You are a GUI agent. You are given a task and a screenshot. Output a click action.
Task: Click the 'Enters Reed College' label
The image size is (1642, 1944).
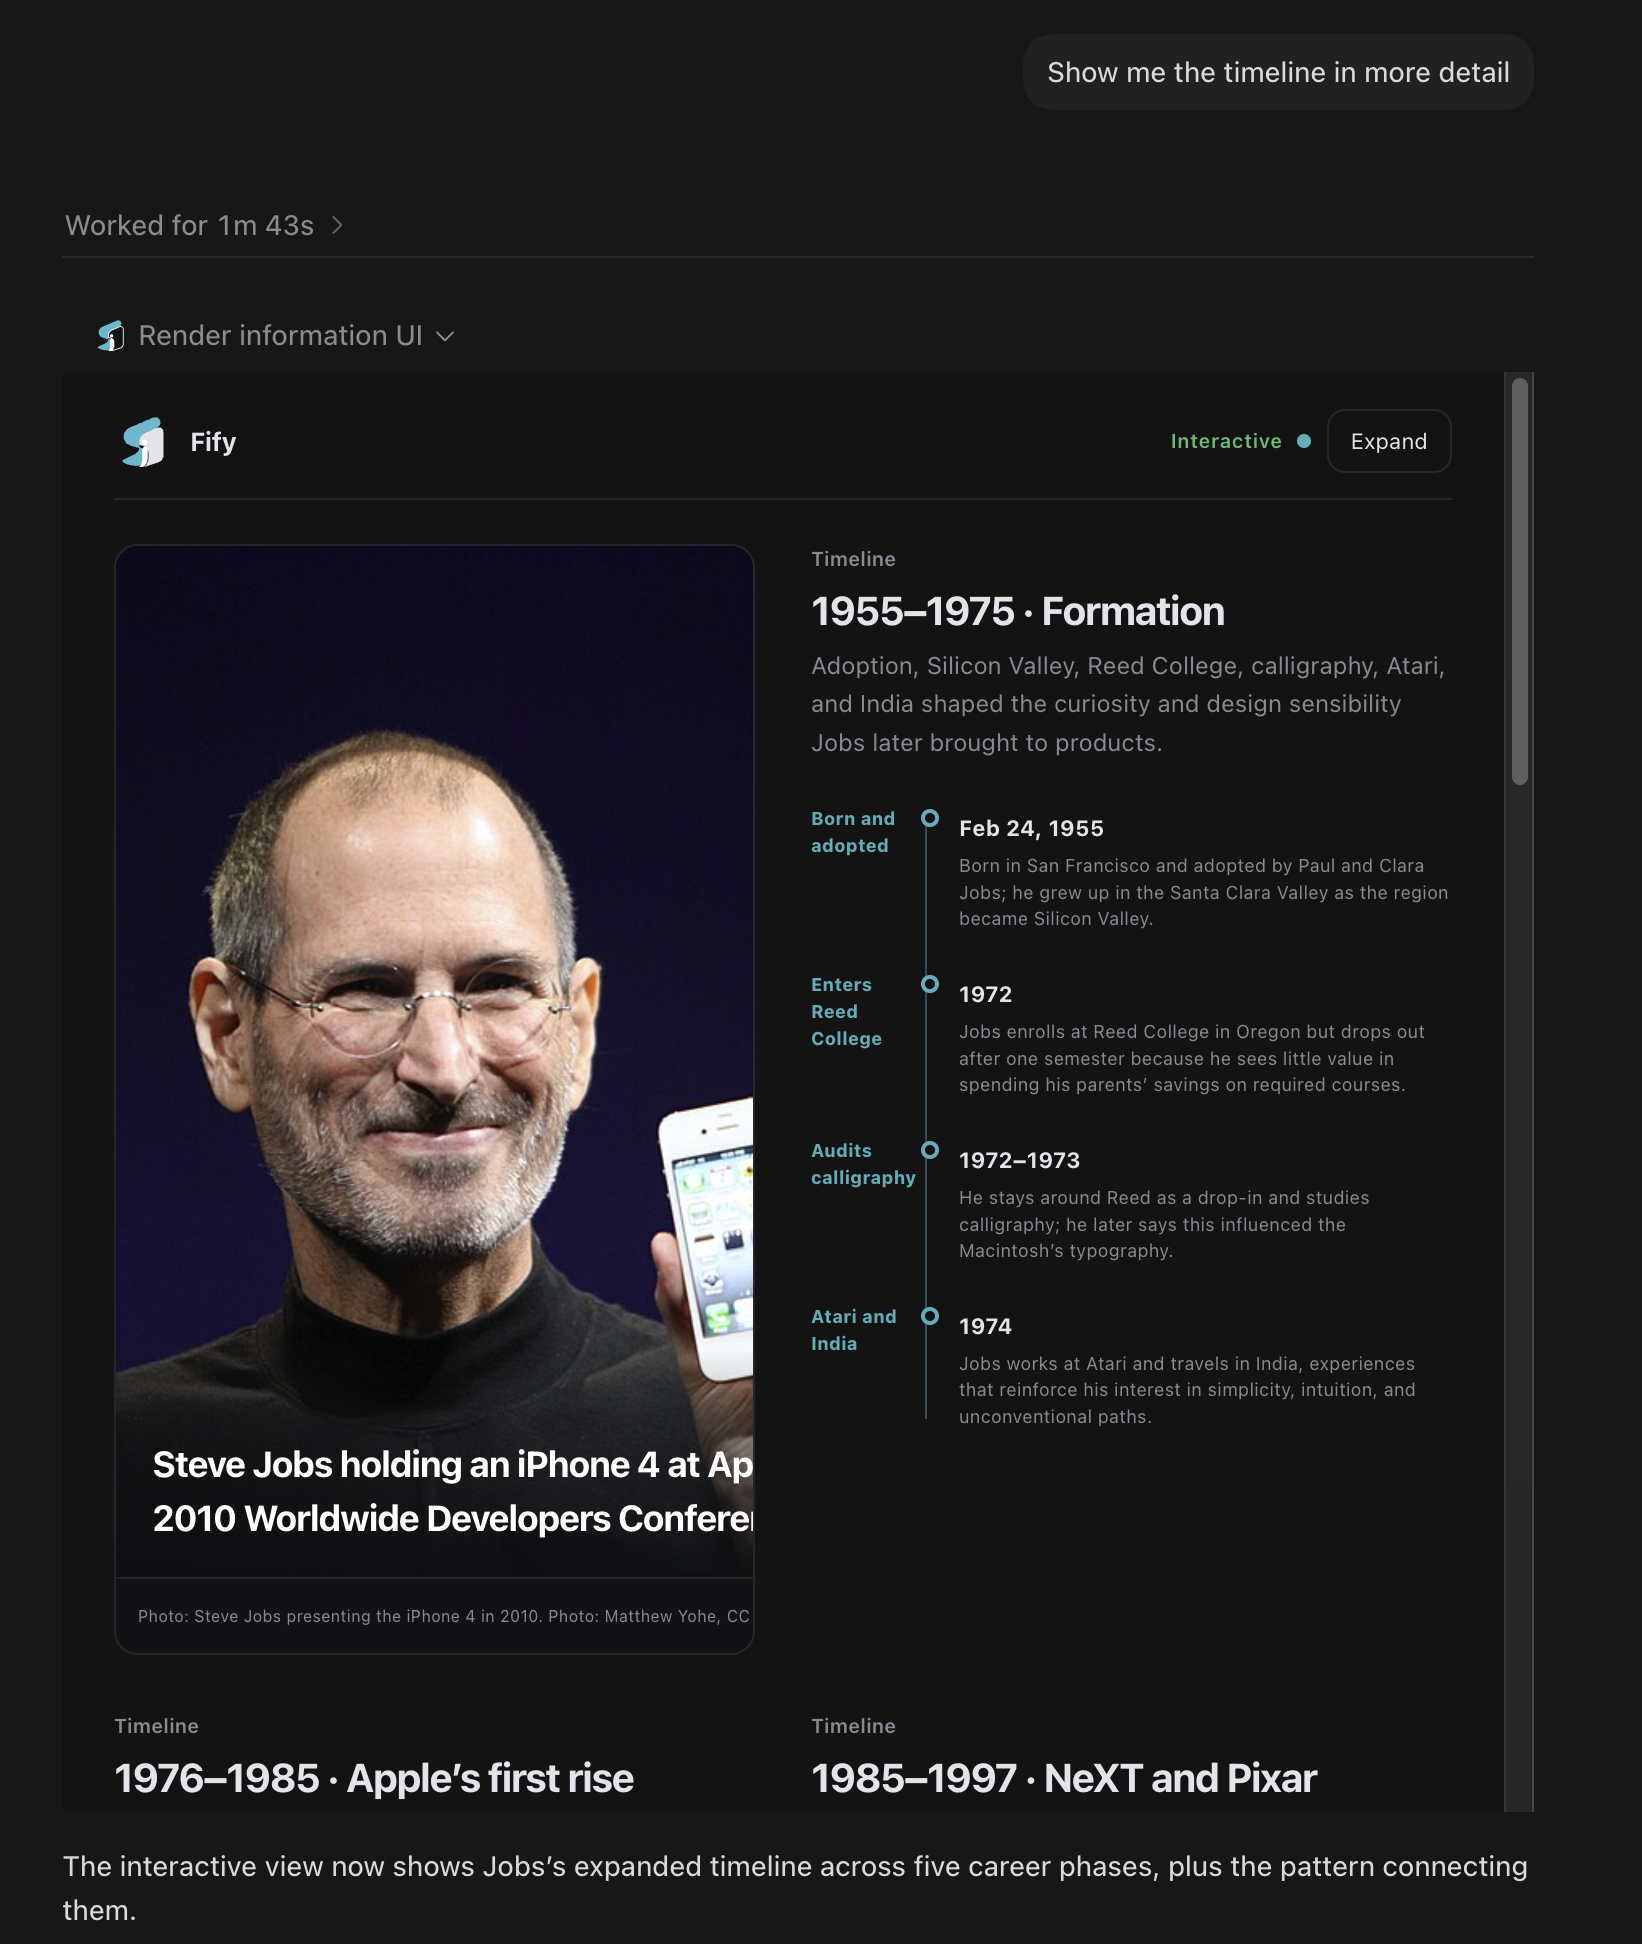[846, 1011]
